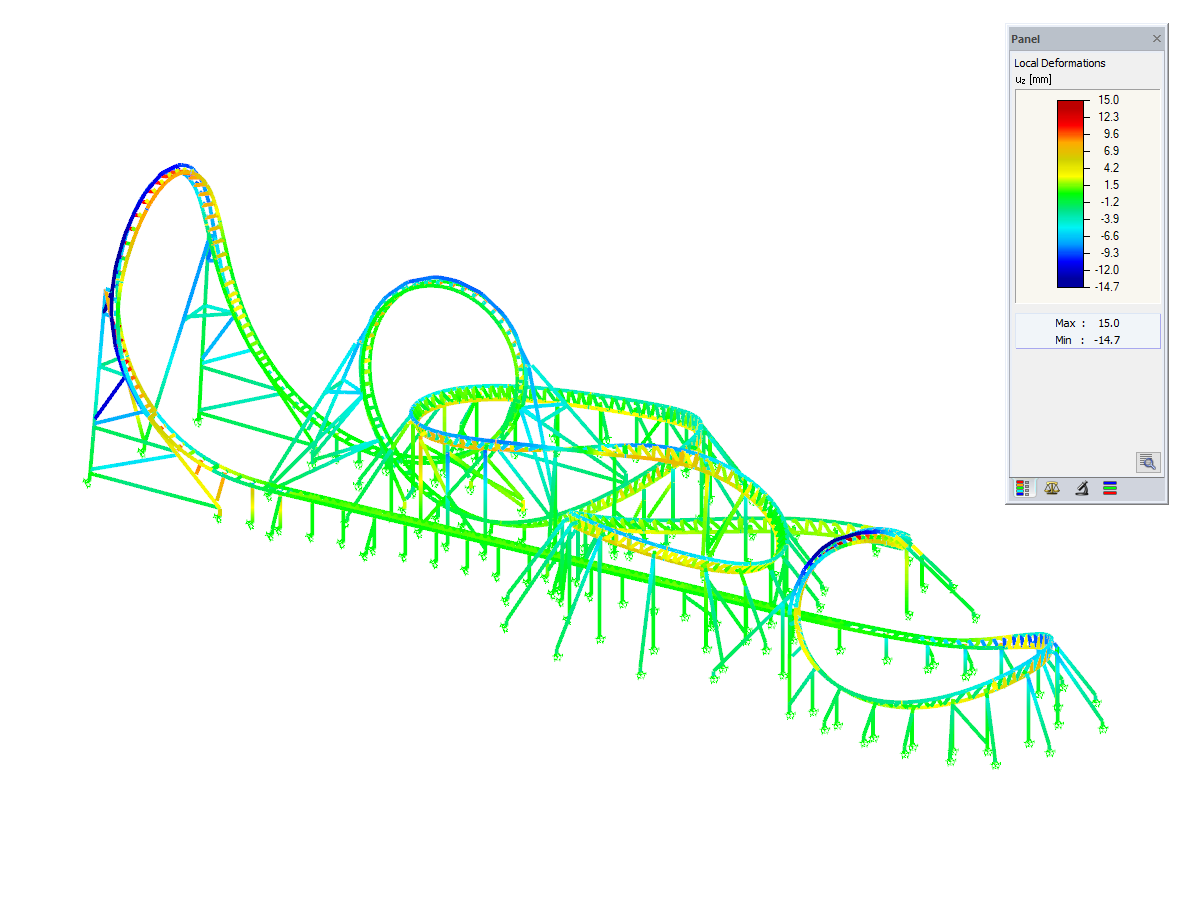
Task: Switch to the Factors tab with scales icon
Action: pyautogui.click(x=1051, y=487)
